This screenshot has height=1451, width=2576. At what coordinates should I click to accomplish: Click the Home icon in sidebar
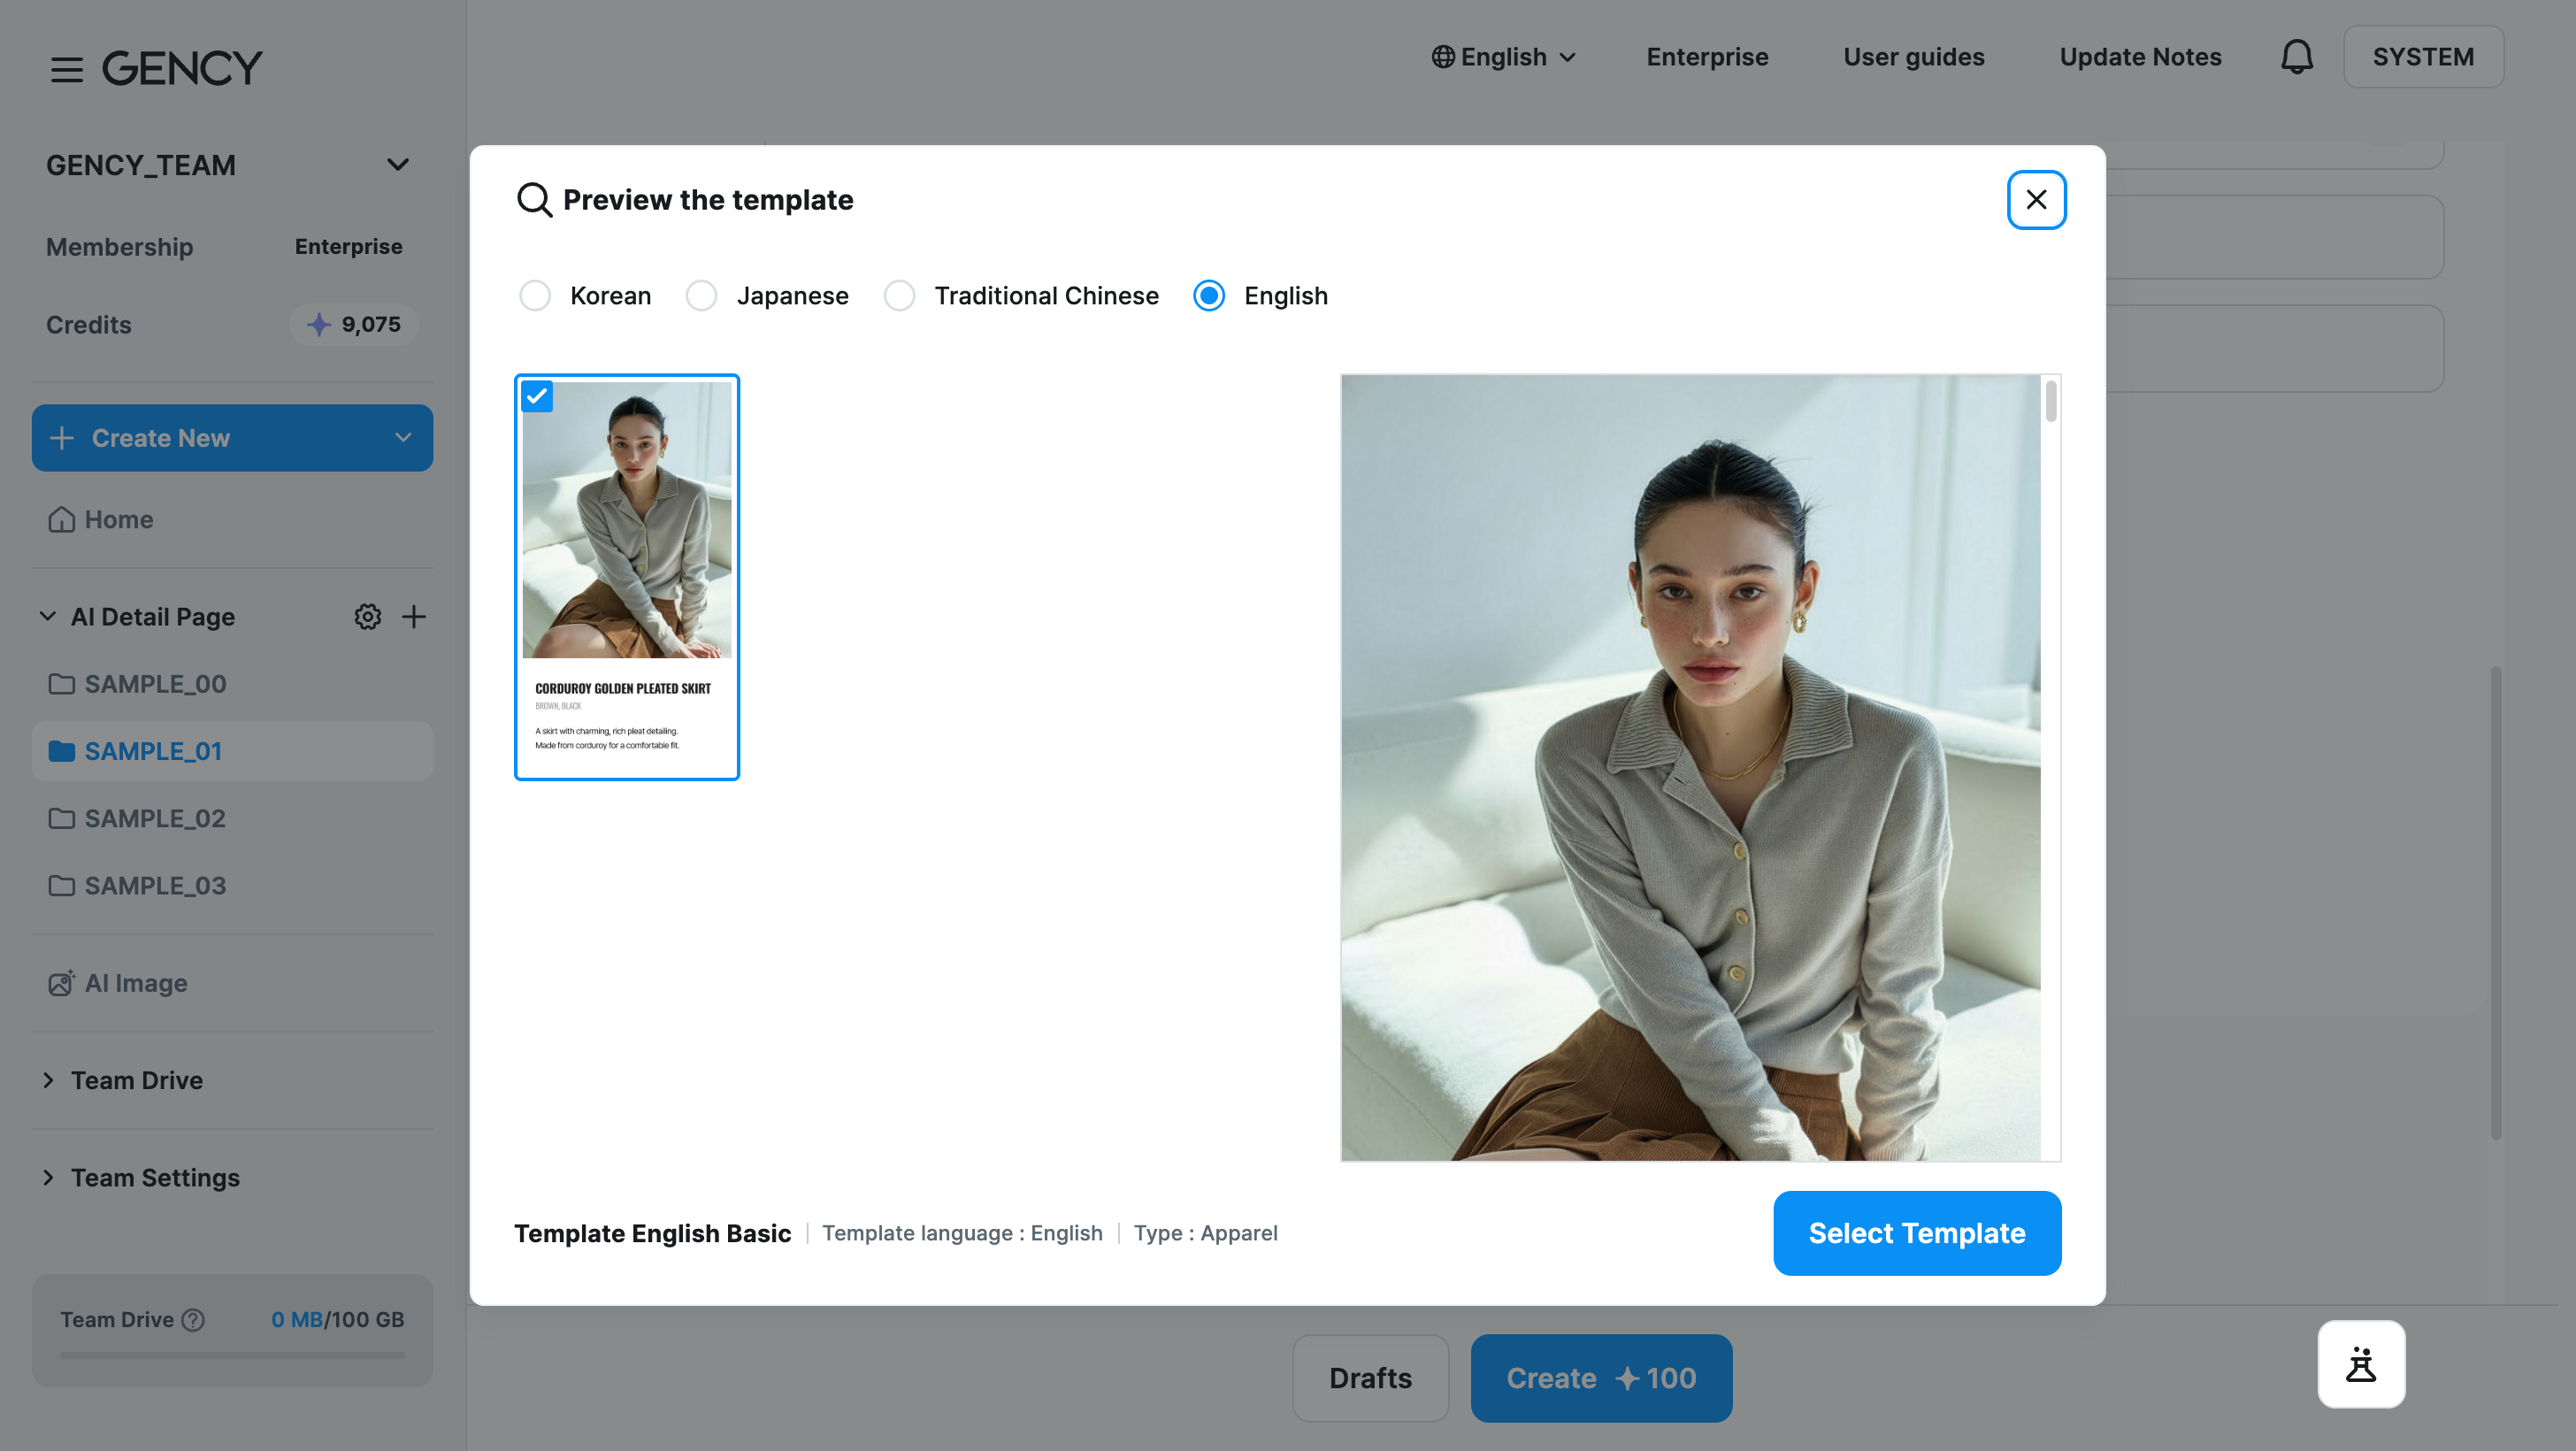(61, 519)
